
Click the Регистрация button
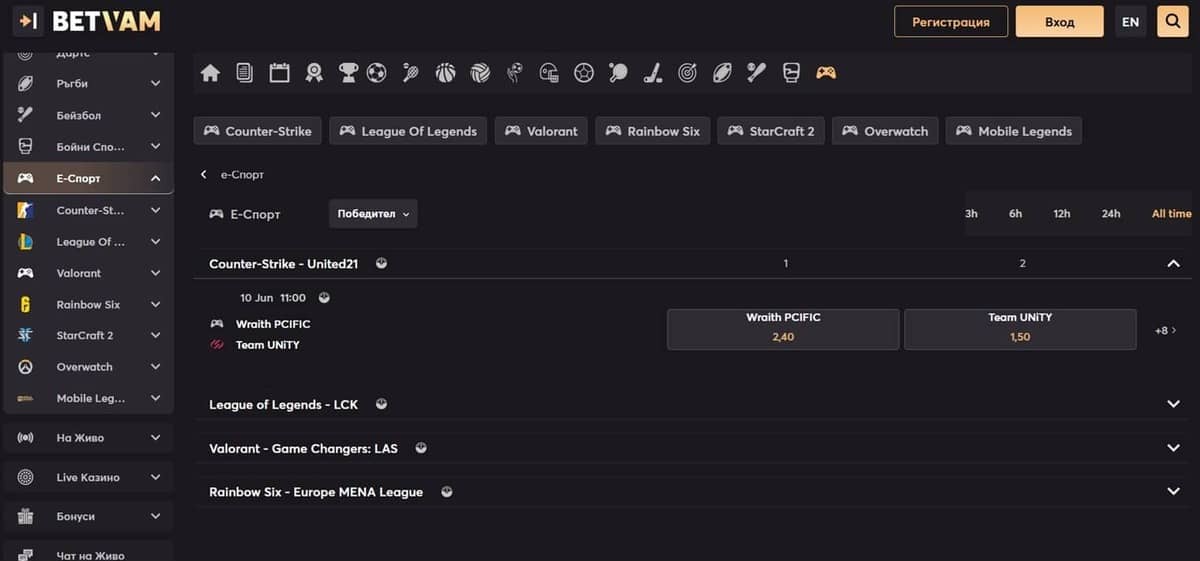tap(951, 21)
